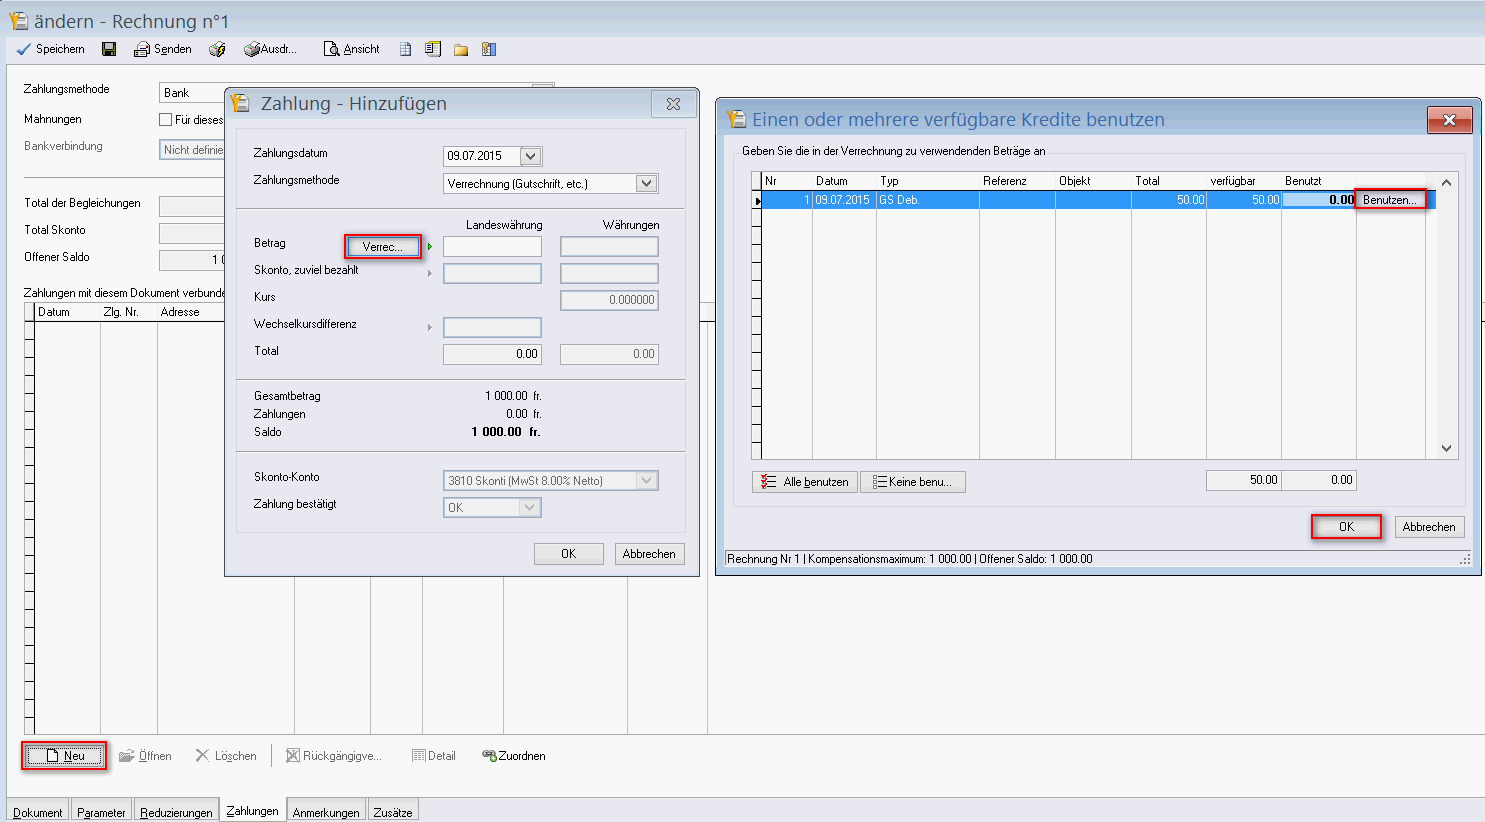The width and height of the screenshot is (1485, 822).
Task: Confirm credits dialog with OK
Action: 1346,527
